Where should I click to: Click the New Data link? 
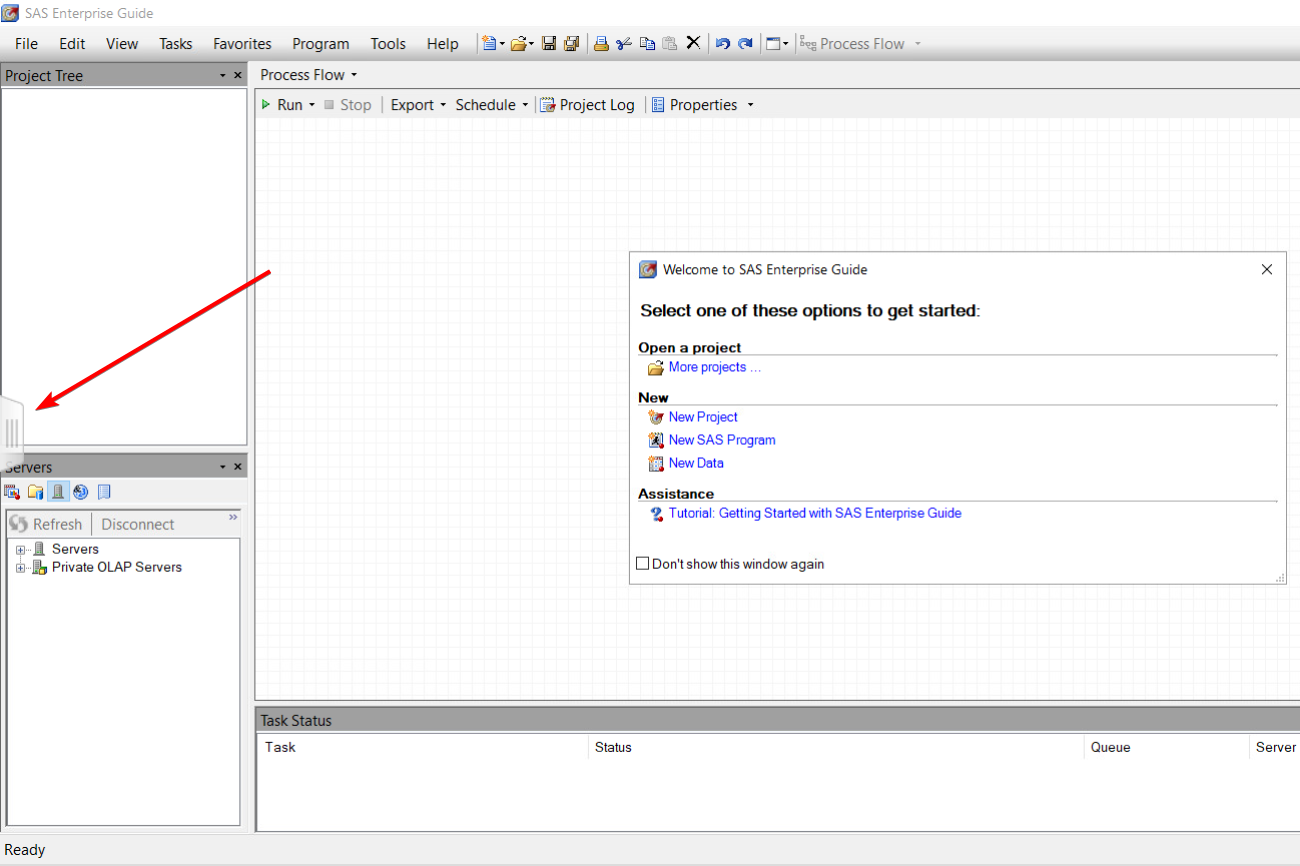696,463
